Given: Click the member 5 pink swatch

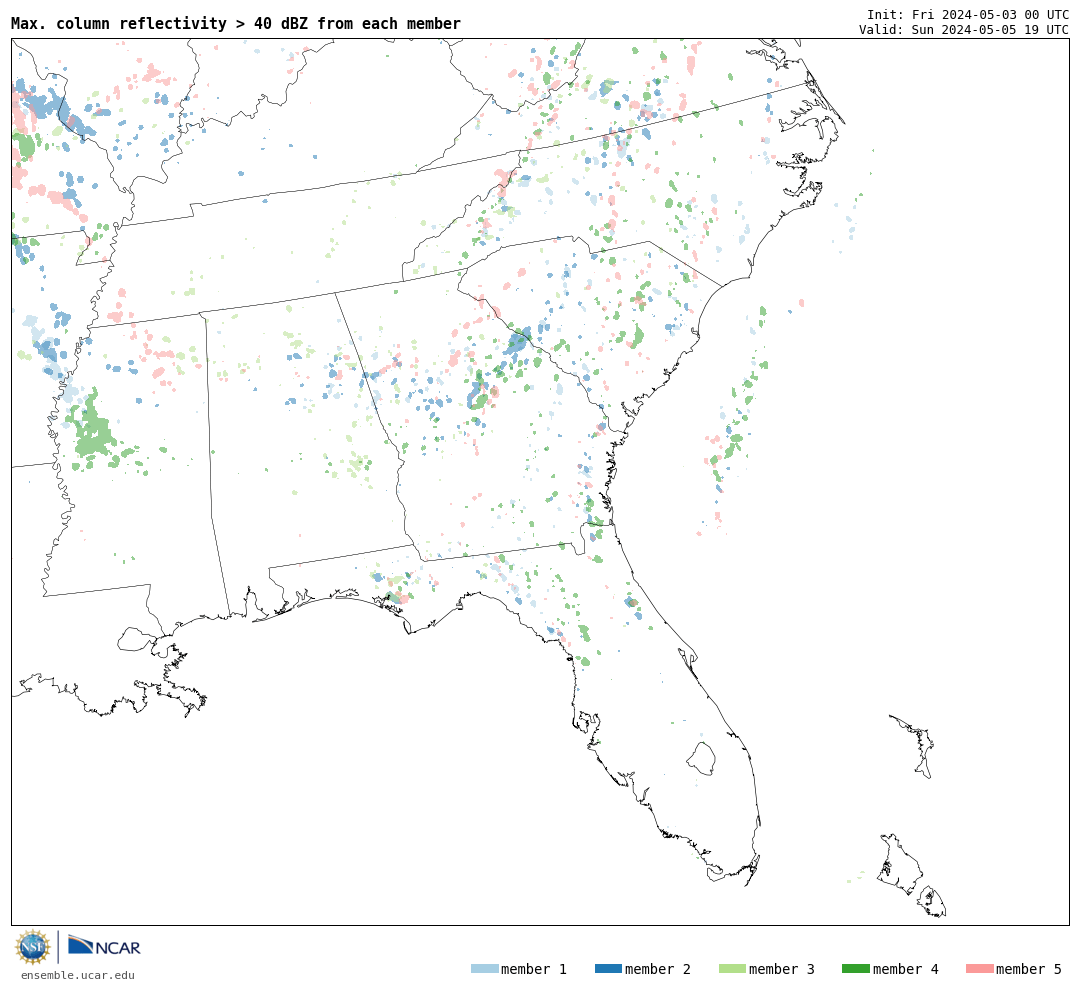Looking at the screenshot, I should pos(979,969).
